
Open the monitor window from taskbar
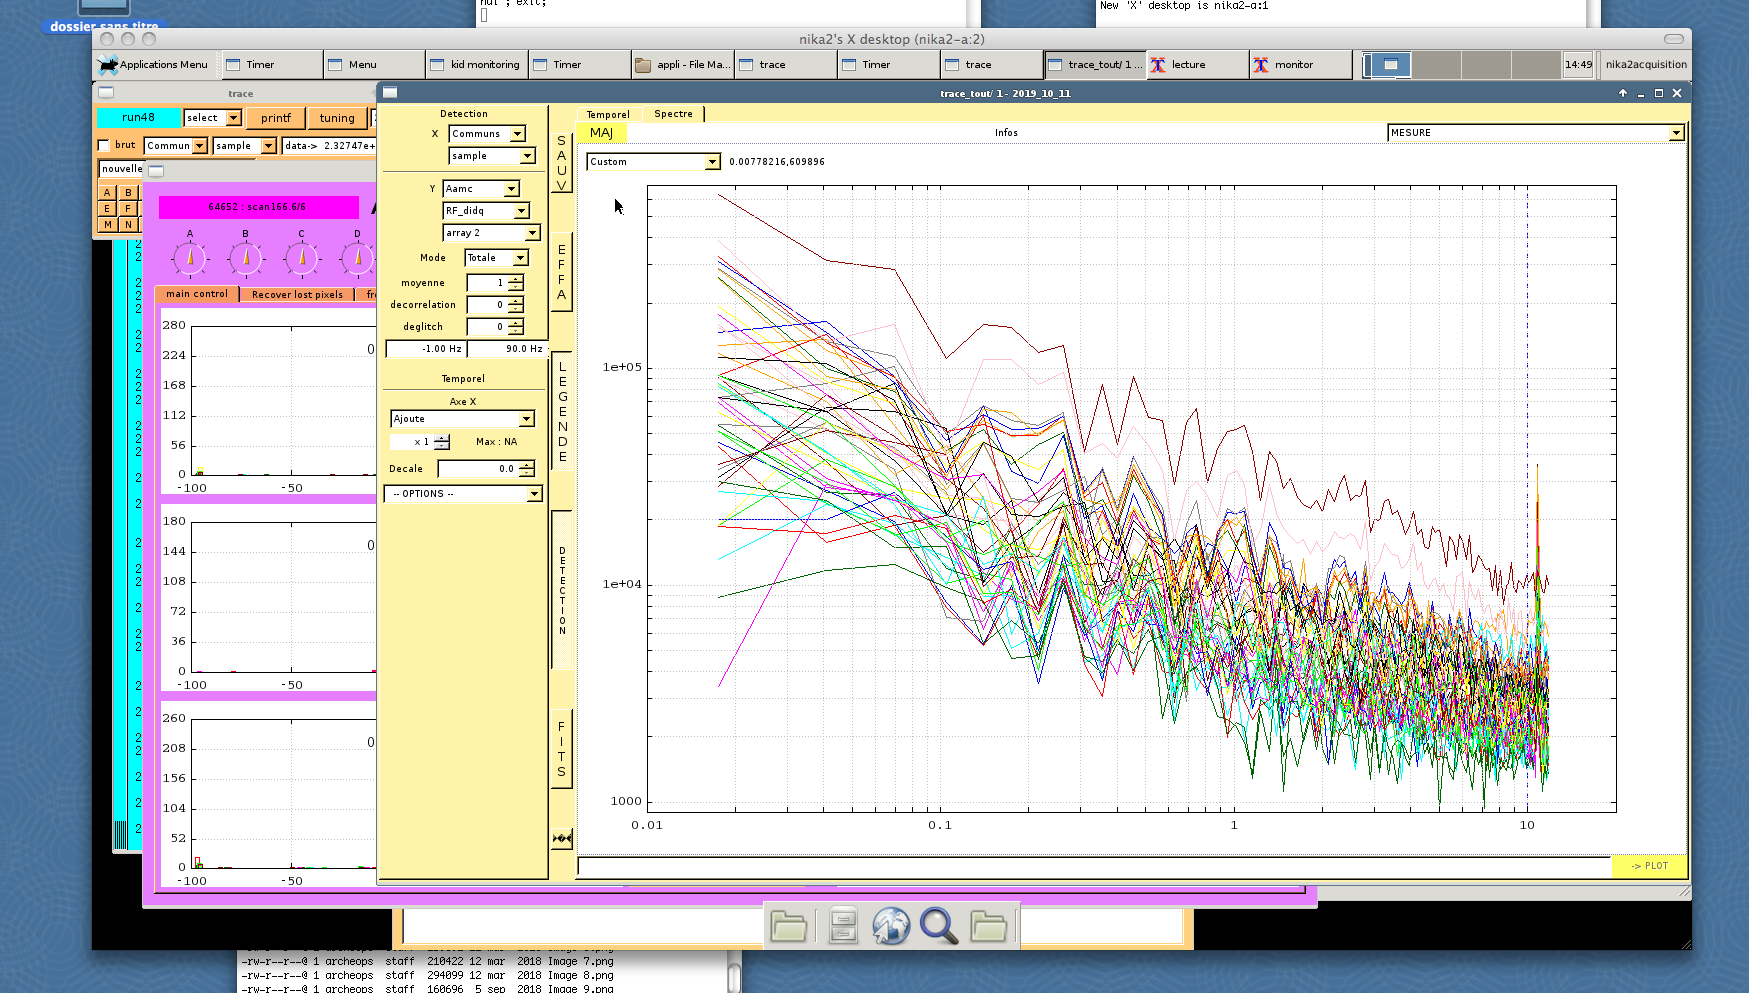(1293, 65)
